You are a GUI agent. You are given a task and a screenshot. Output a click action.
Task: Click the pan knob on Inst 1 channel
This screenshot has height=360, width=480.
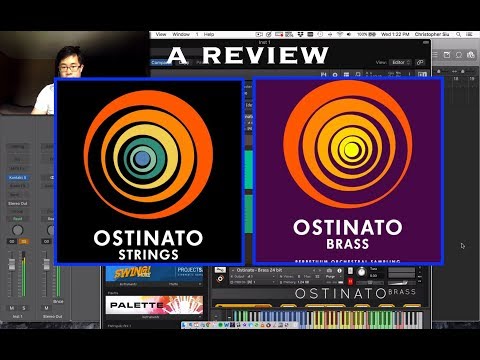click(x=17, y=230)
